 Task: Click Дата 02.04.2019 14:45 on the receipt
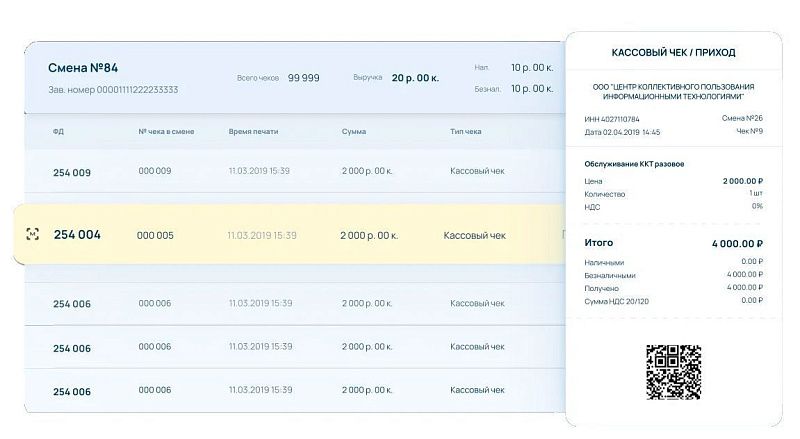(x=622, y=132)
